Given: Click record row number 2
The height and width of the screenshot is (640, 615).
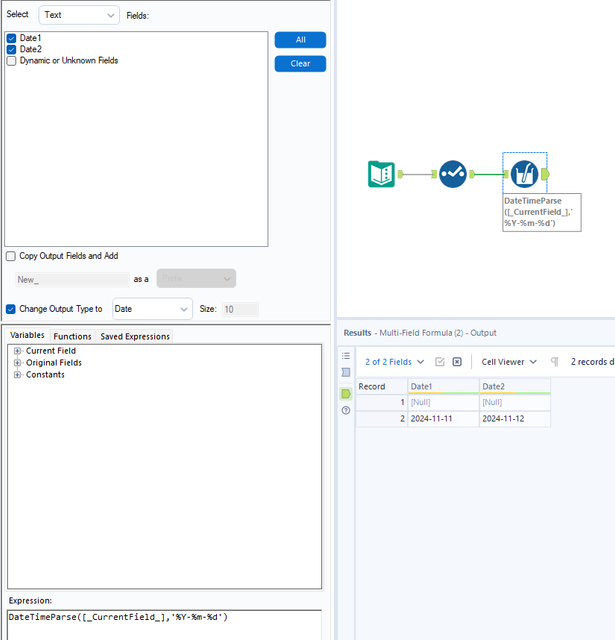Looking at the screenshot, I should pos(382,419).
